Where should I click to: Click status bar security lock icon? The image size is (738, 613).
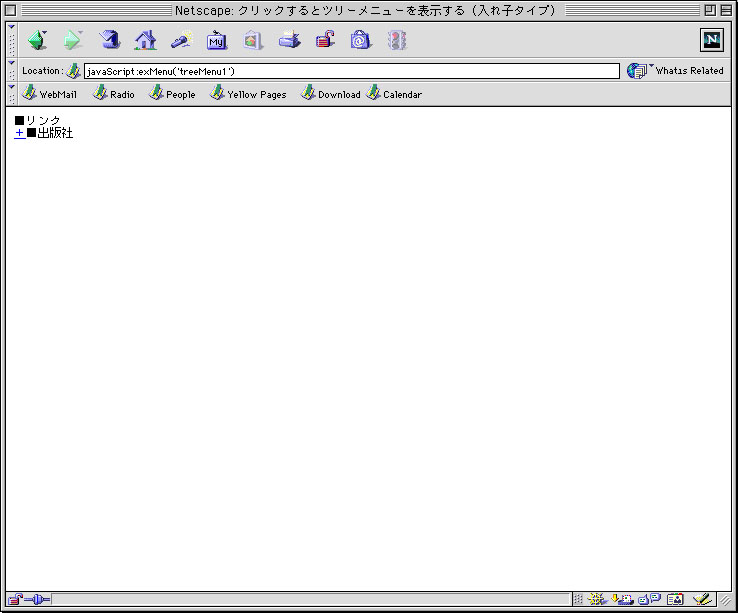click(15, 599)
